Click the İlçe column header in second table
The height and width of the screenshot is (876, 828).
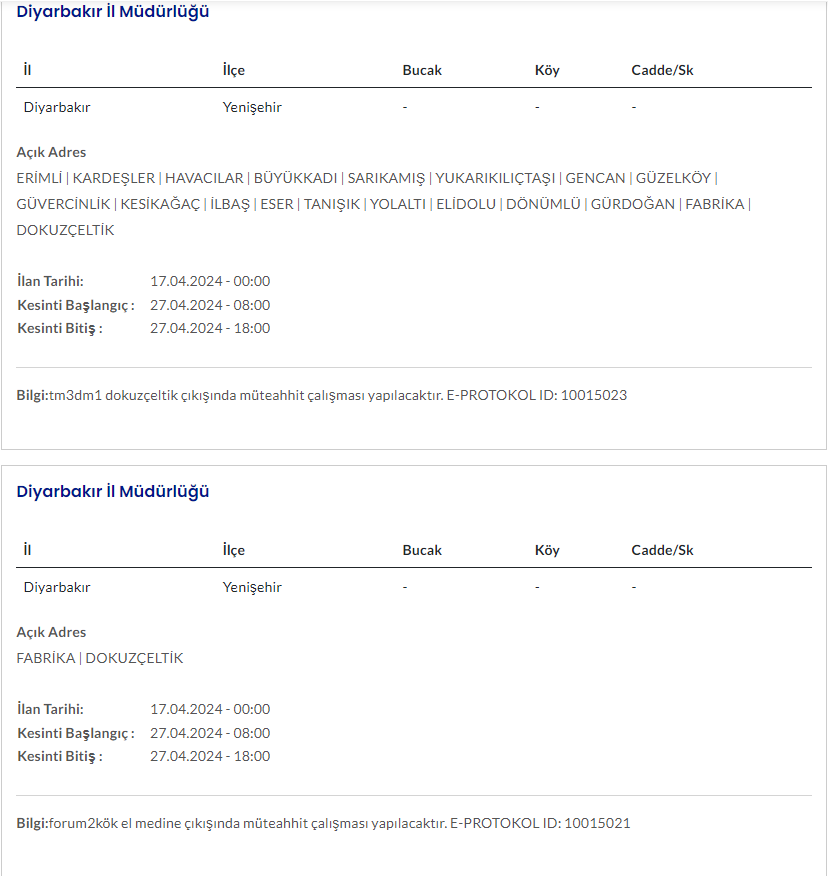[x=233, y=551]
